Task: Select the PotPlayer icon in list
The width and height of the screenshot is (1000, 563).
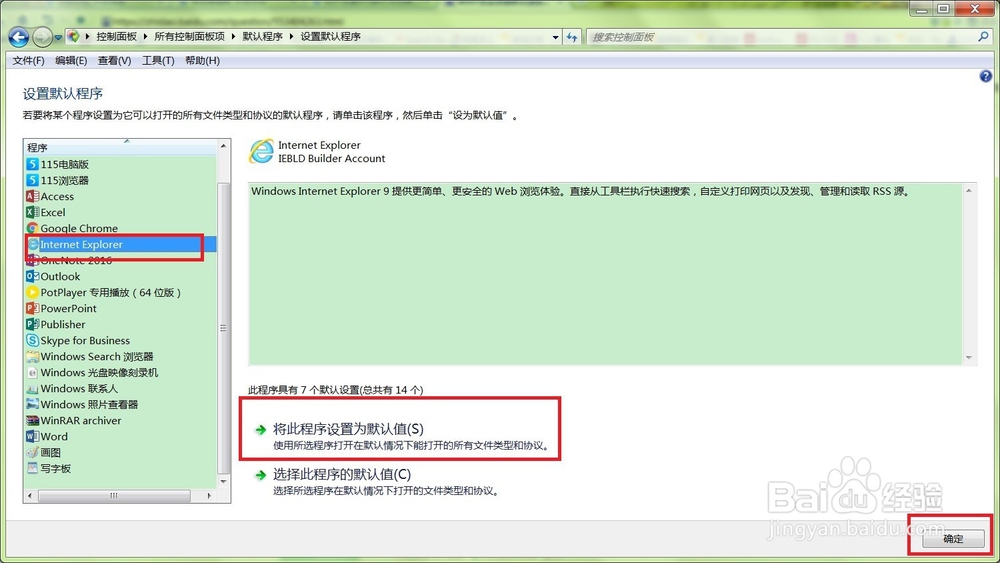Action: 33,292
